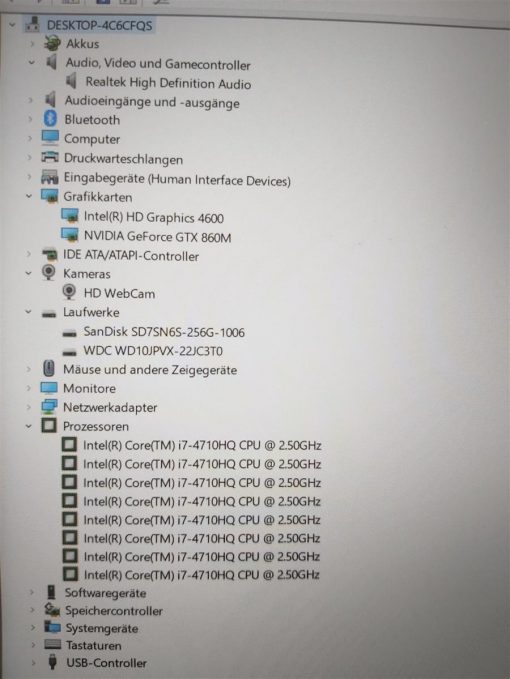Click the Druckwarteschlangen printer icon
510x679 pixels.
point(50,158)
